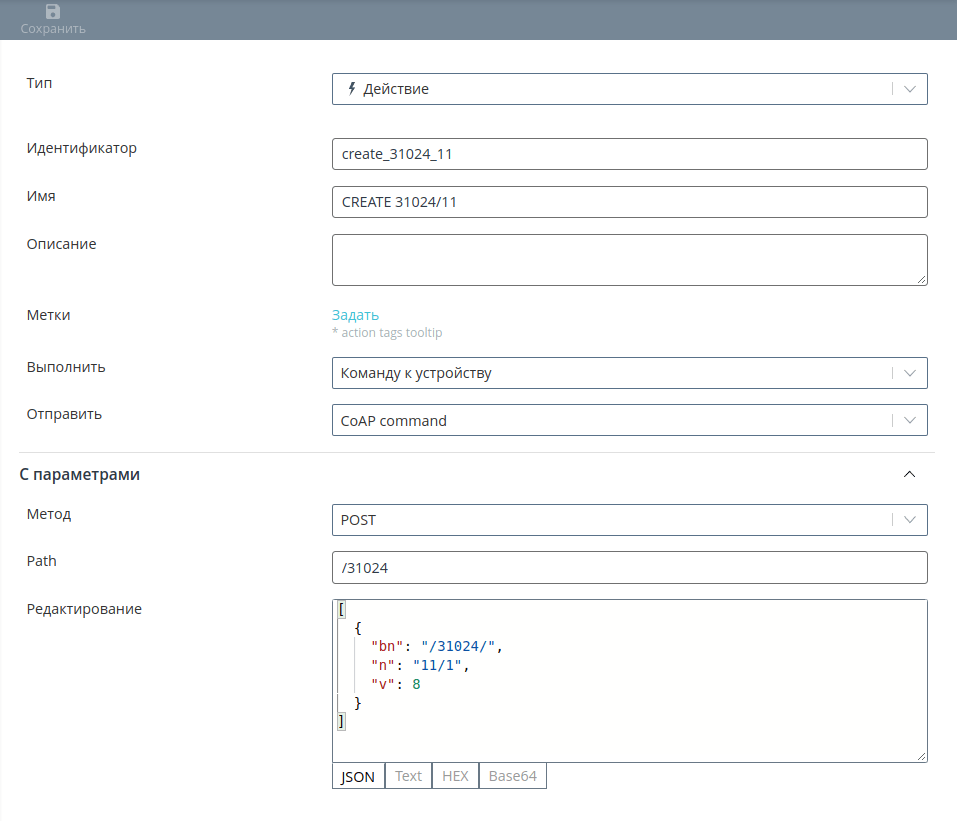
Task: Click the Задать link for Метки
Action: 355,315
